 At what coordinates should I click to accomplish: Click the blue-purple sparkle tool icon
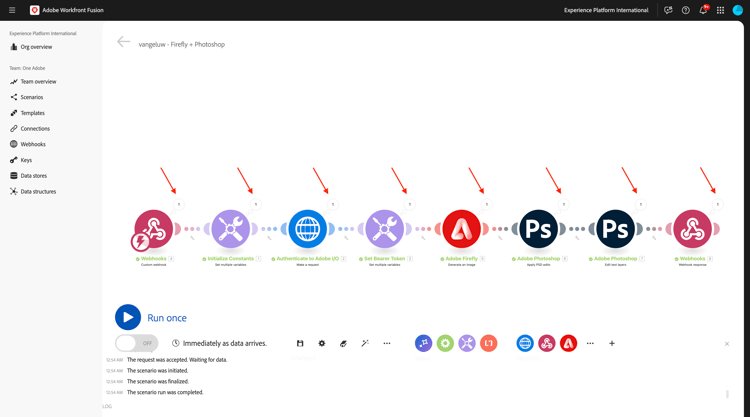point(423,343)
